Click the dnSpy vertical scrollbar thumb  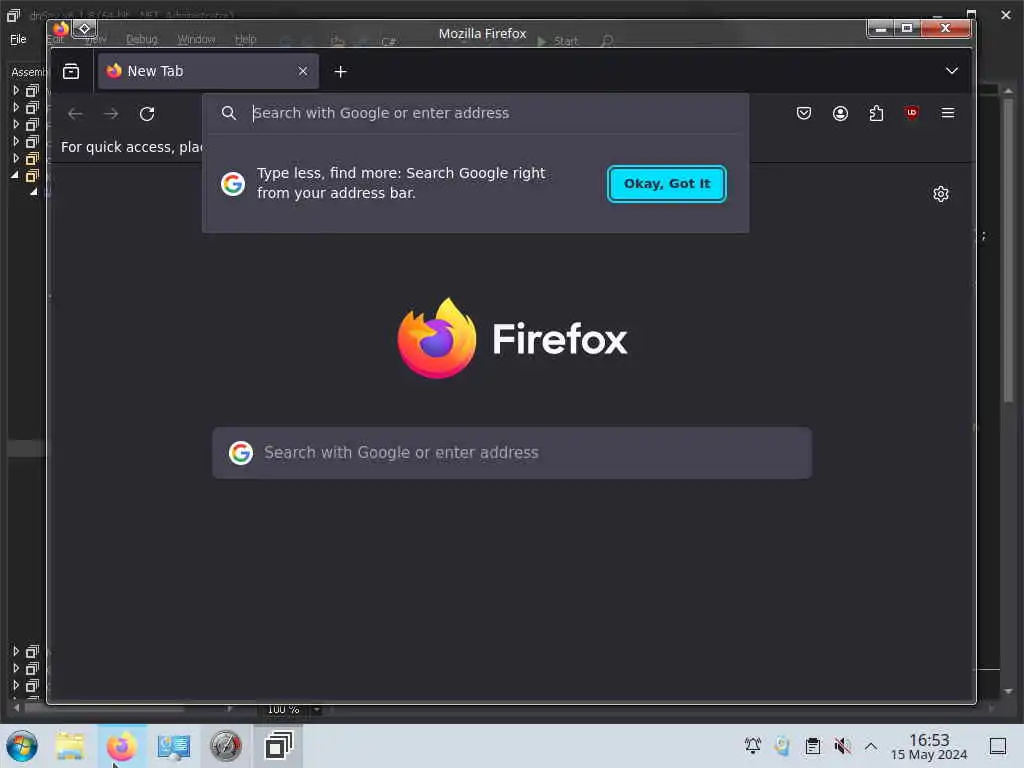coord(1008,249)
